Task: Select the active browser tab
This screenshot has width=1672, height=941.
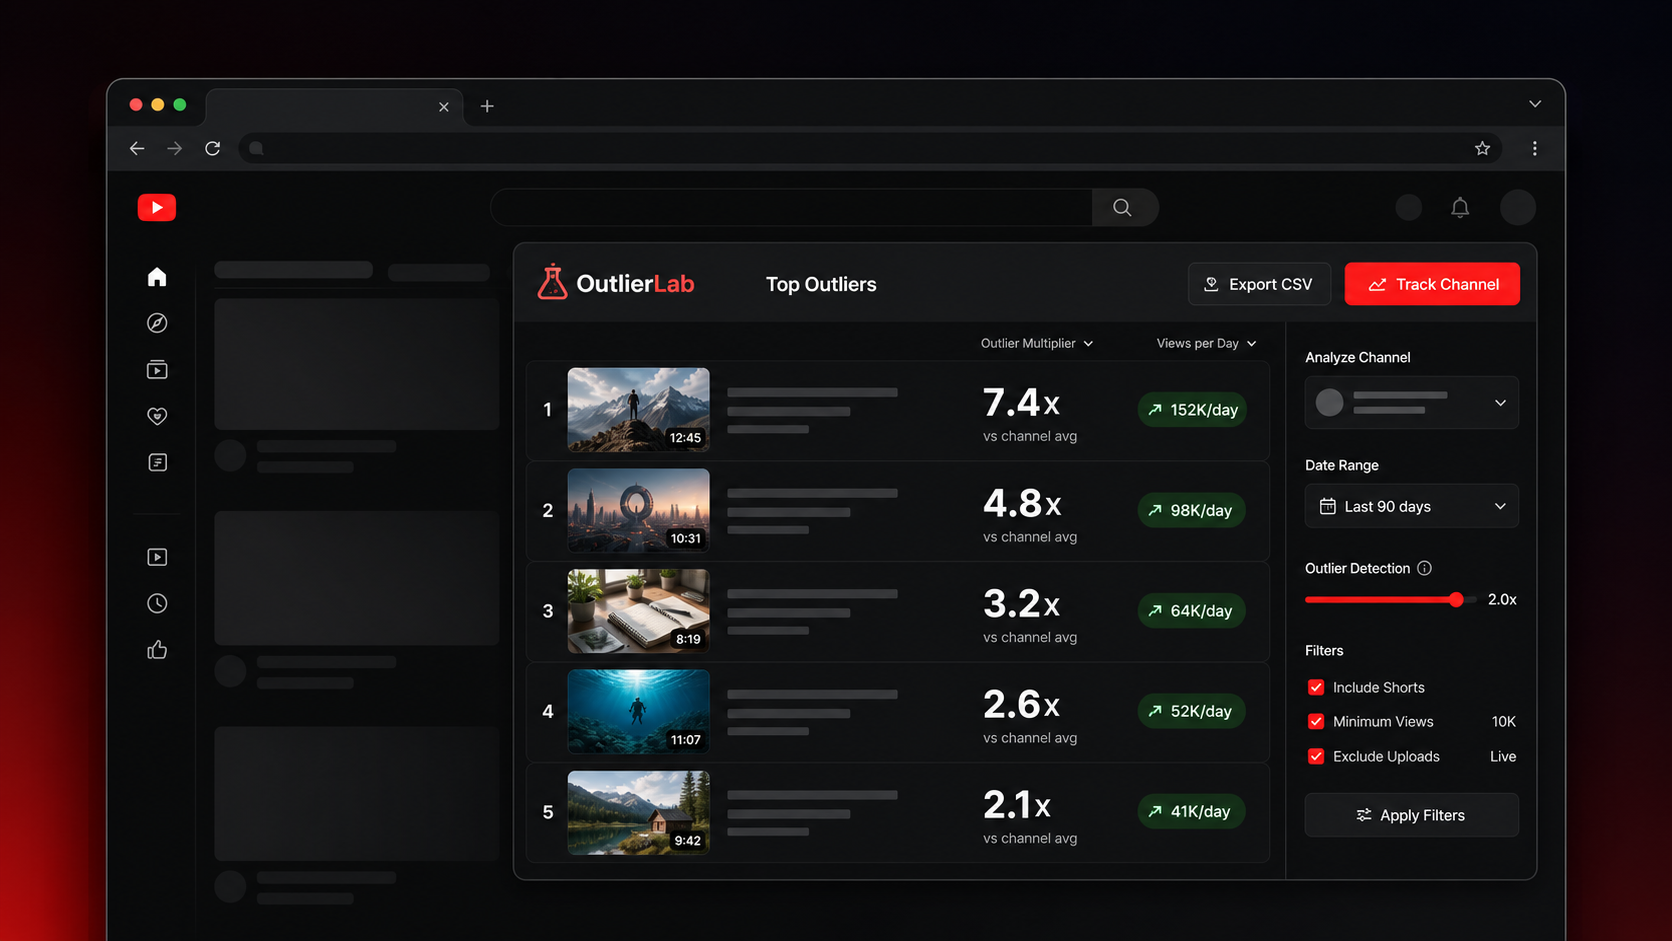Action: 335,106
